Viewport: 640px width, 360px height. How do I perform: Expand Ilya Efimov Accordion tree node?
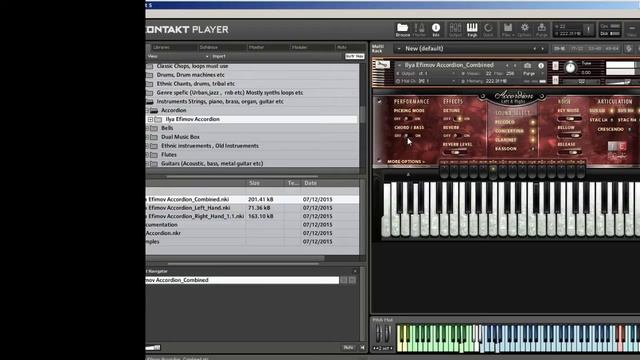click(x=150, y=119)
